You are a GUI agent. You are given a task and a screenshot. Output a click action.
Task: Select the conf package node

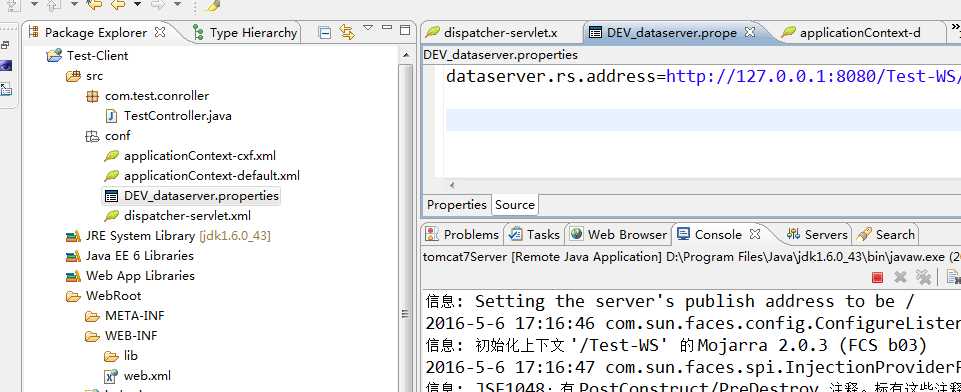[108, 136]
